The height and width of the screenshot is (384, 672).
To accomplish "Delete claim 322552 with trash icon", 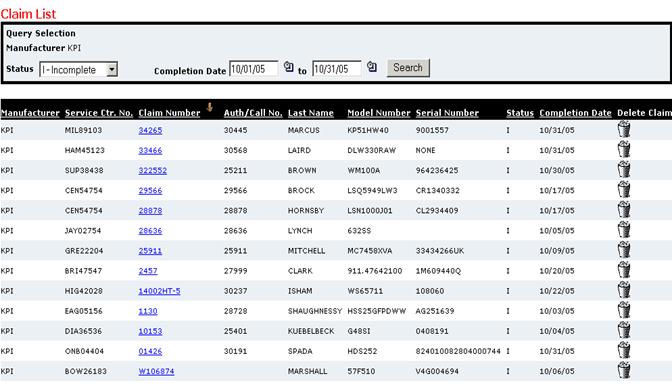I will [624, 169].
